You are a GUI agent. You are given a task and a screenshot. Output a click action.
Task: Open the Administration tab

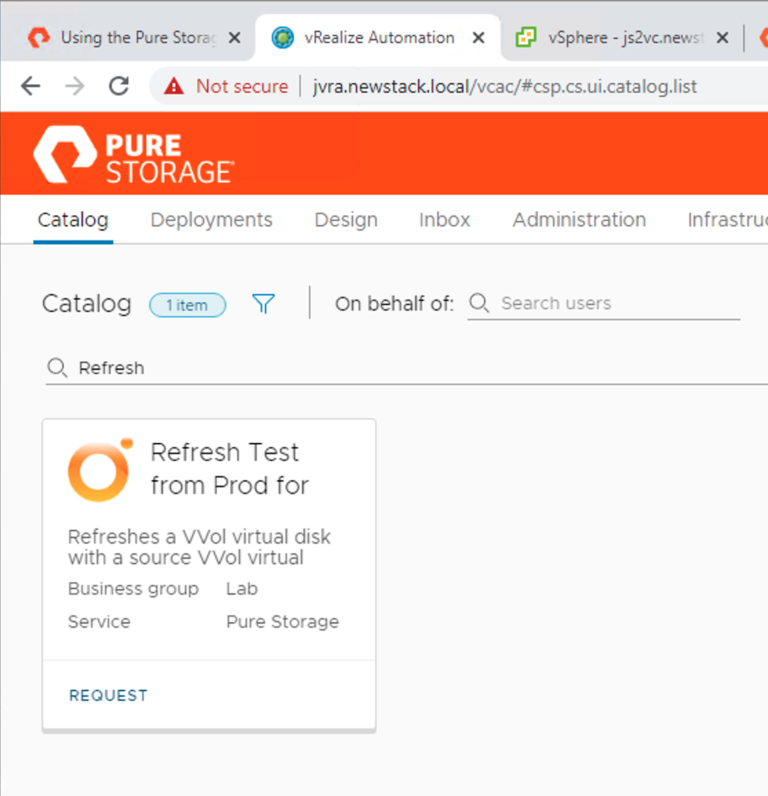pyautogui.click(x=579, y=220)
